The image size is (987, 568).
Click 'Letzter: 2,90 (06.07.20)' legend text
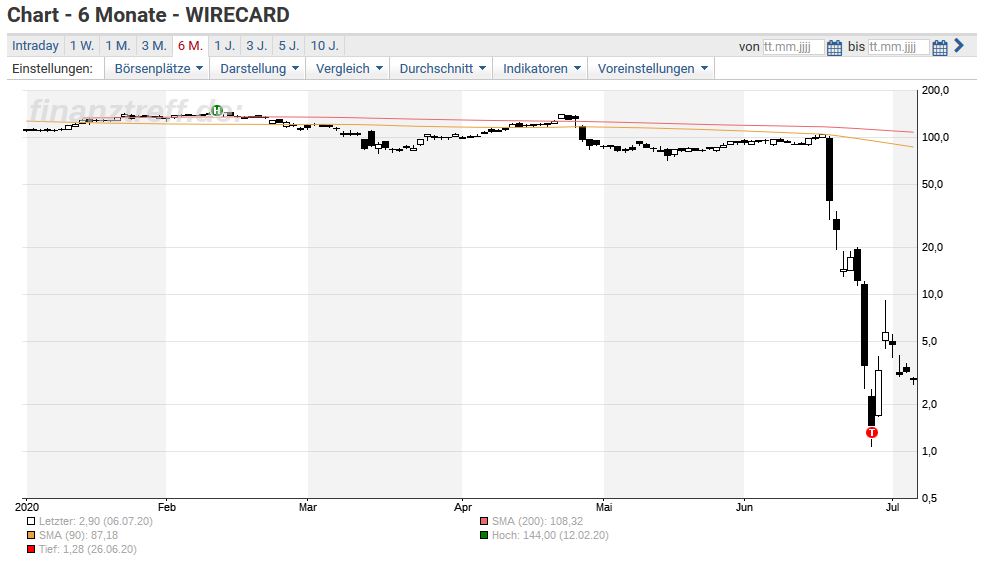pos(96,521)
